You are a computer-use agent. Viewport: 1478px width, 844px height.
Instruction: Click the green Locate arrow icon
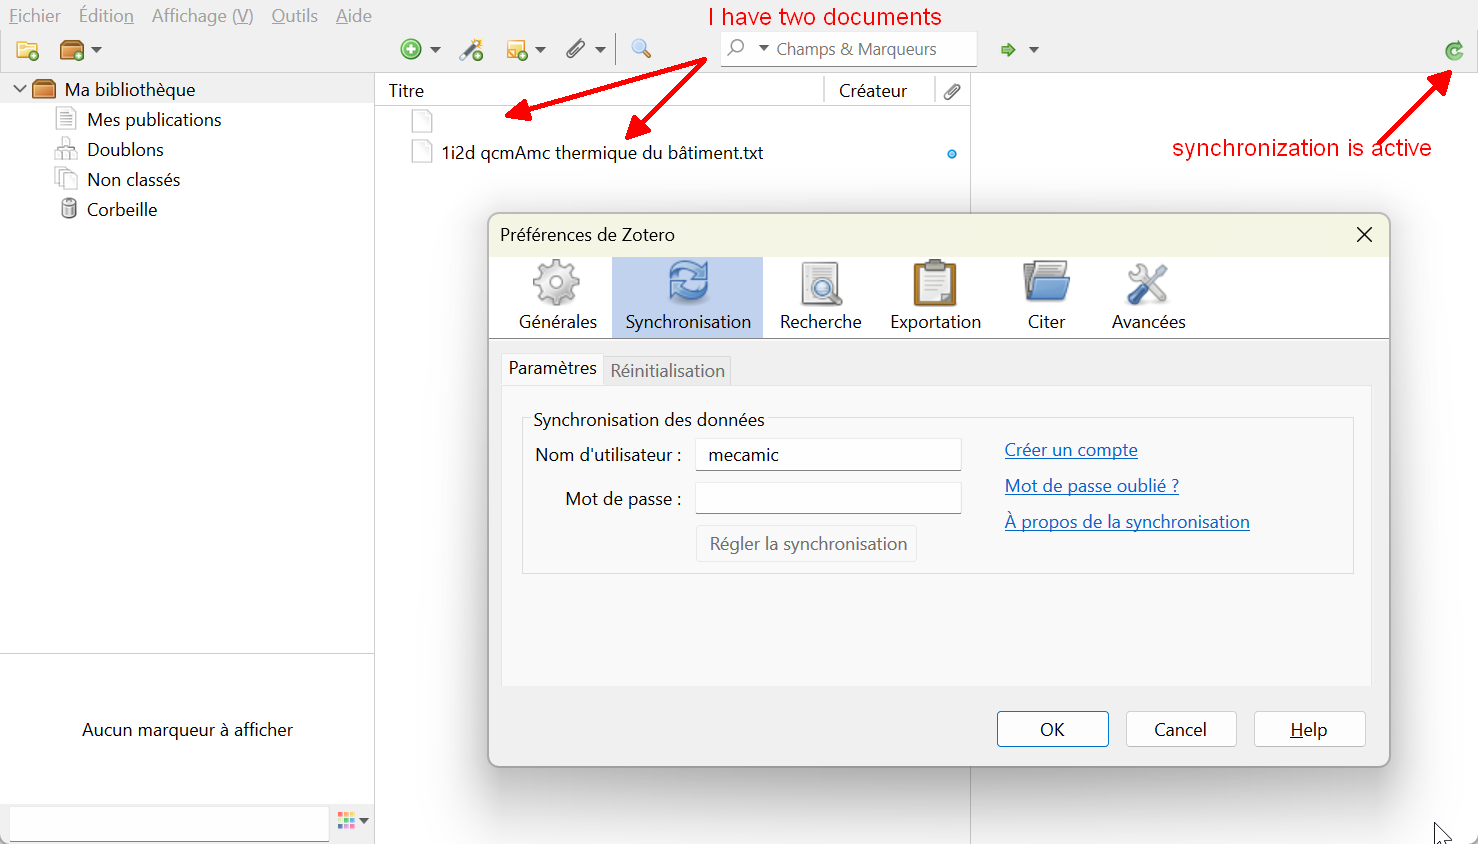click(x=1008, y=50)
